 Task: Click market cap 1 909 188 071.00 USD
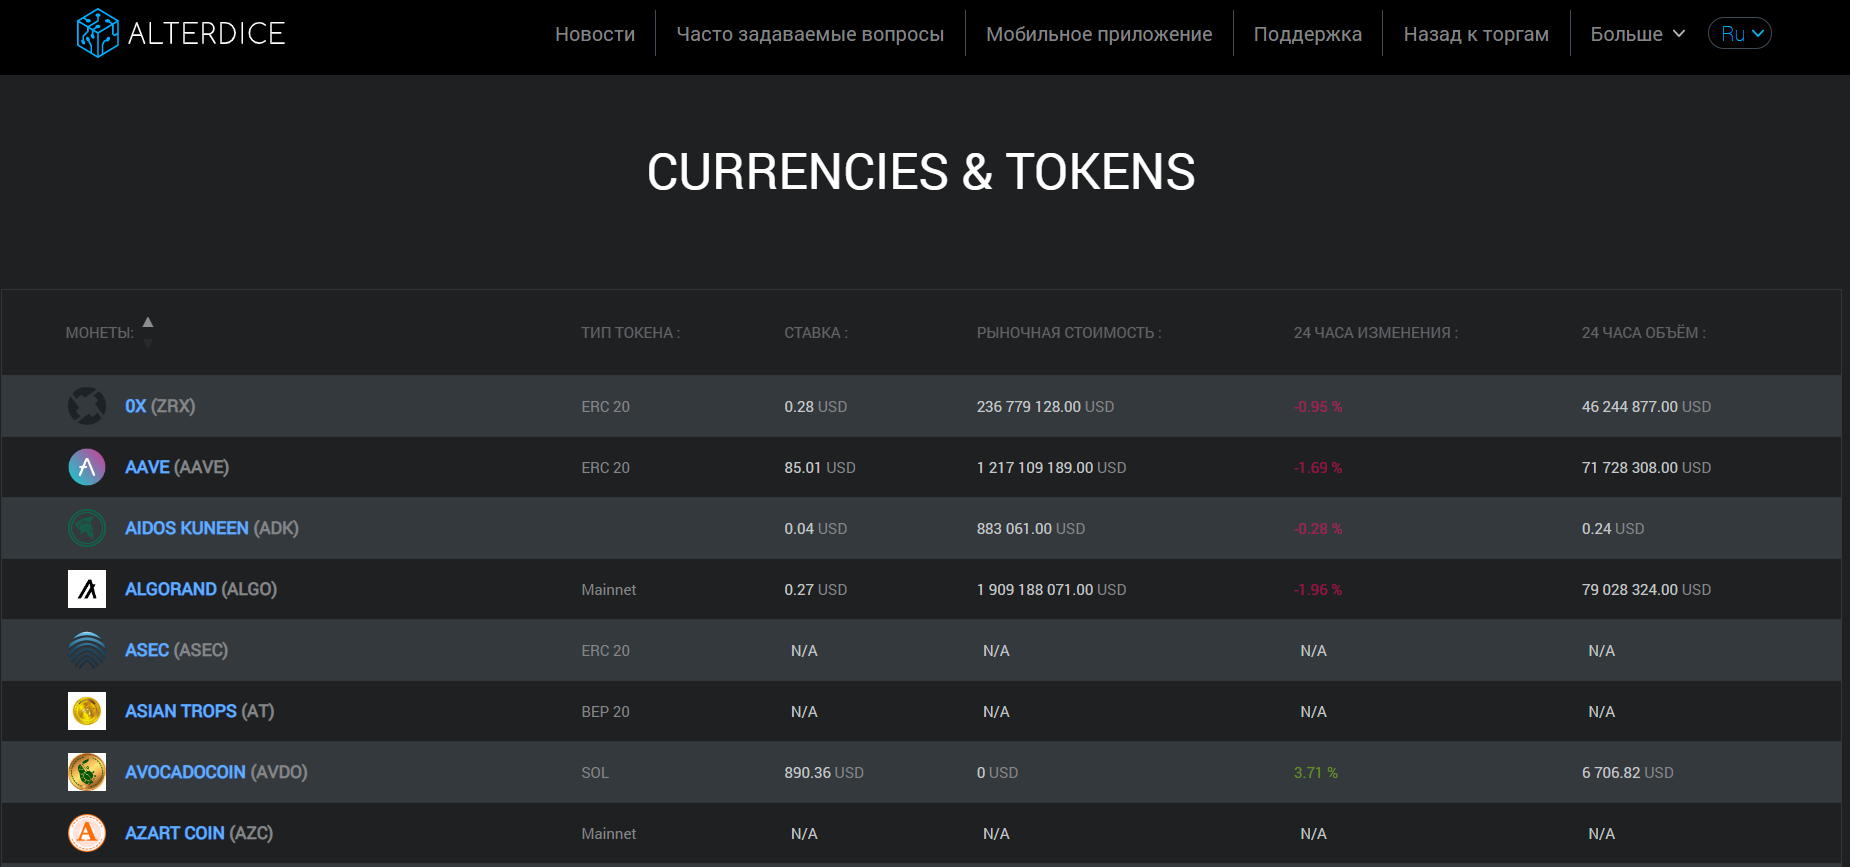pos(1051,590)
